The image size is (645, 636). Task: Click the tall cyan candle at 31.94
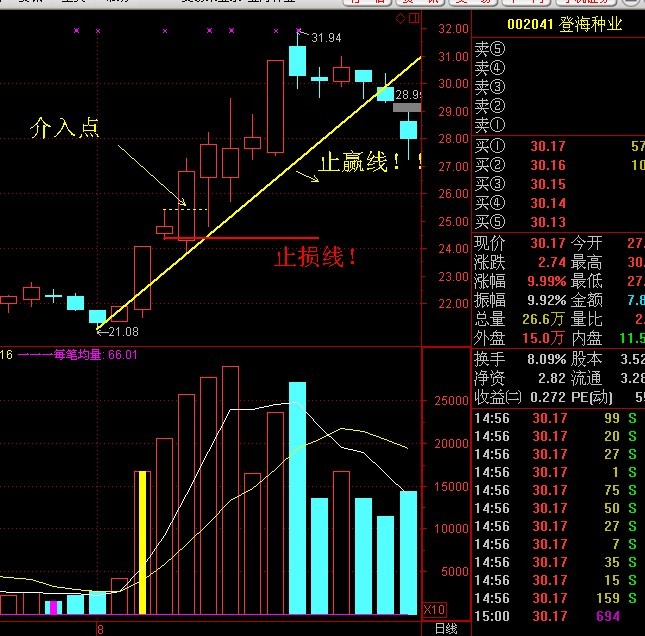pyautogui.click(x=297, y=60)
